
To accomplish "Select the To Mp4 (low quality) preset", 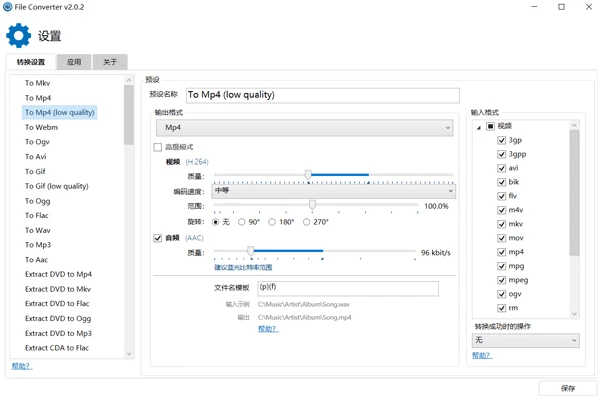I will (60, 113).
